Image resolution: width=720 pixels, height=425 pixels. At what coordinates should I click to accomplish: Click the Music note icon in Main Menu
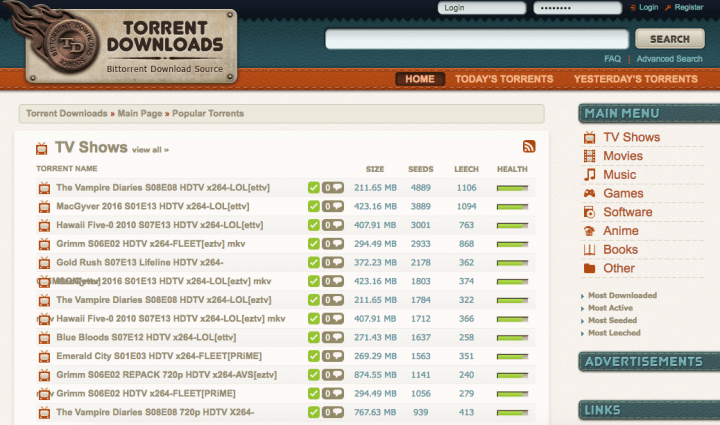(590, 175)
